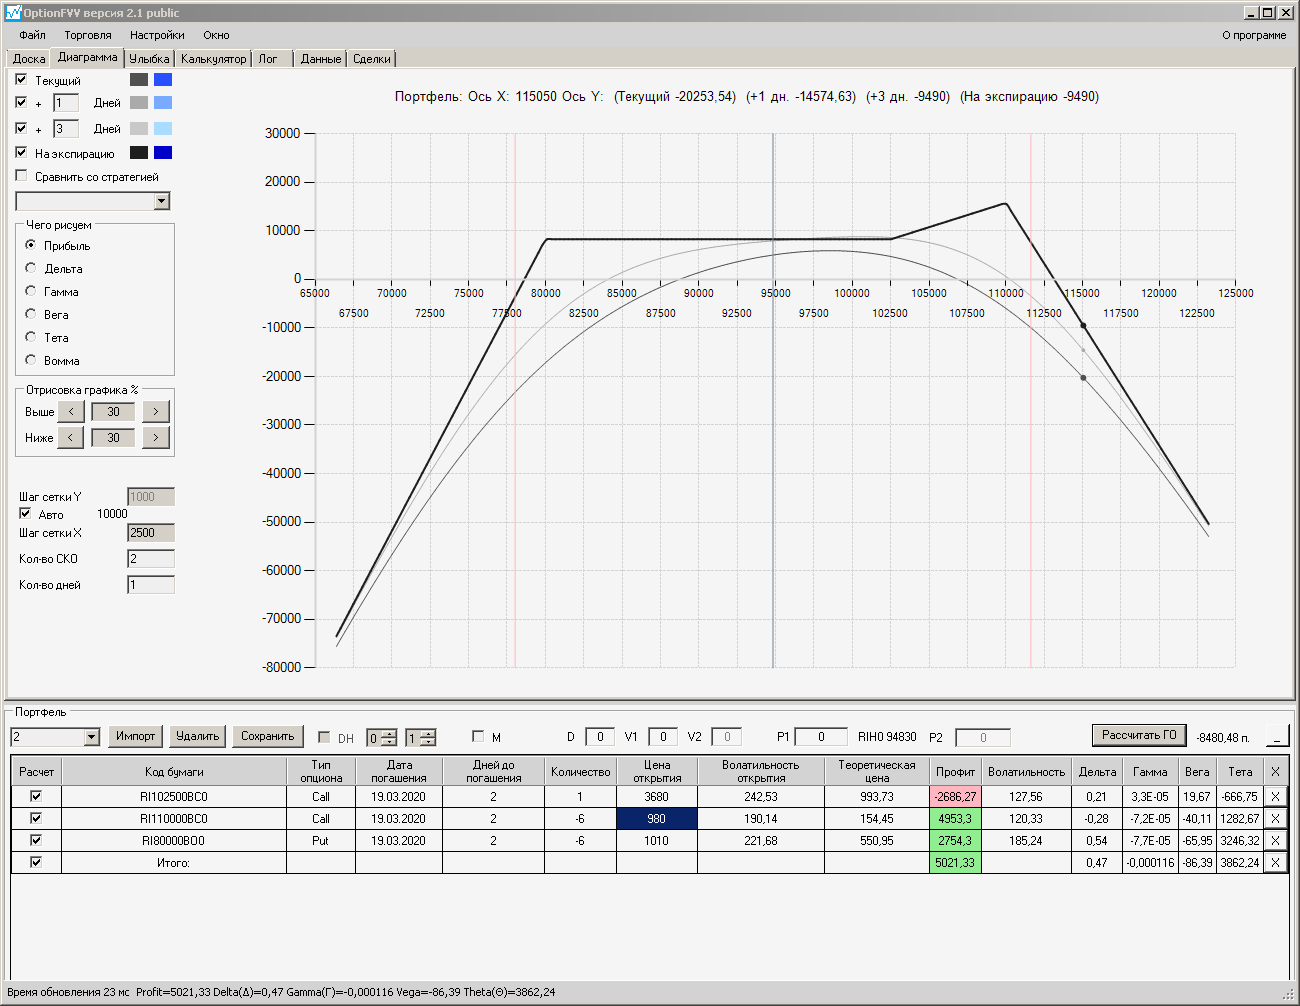Image resolution: width=1300 pixels, height=1006 pixels.
Task: Click the dark blue swatch for На экспирацию
Action: coord(163,152)
